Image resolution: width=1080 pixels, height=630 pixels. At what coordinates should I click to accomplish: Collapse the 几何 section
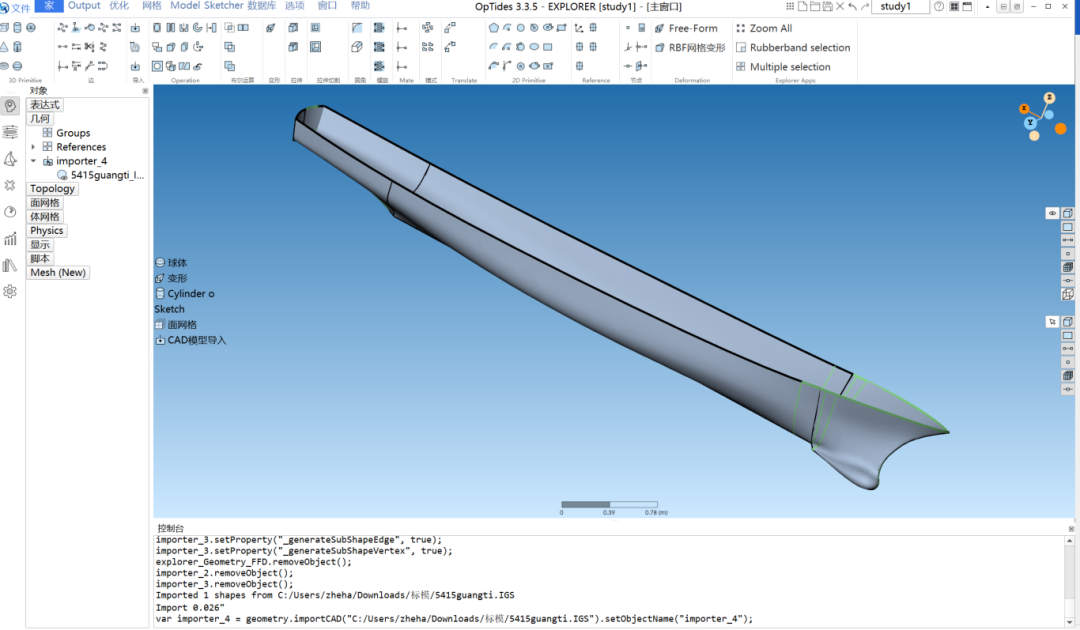point(40,118)
